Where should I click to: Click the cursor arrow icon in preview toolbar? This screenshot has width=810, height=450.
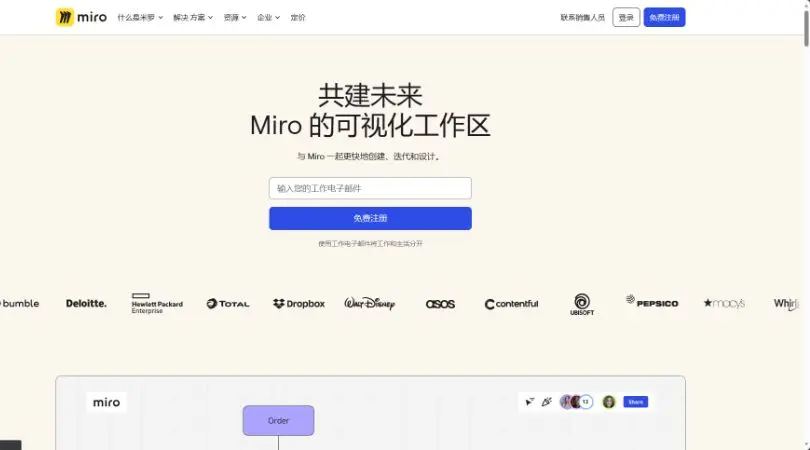[530, 401]
